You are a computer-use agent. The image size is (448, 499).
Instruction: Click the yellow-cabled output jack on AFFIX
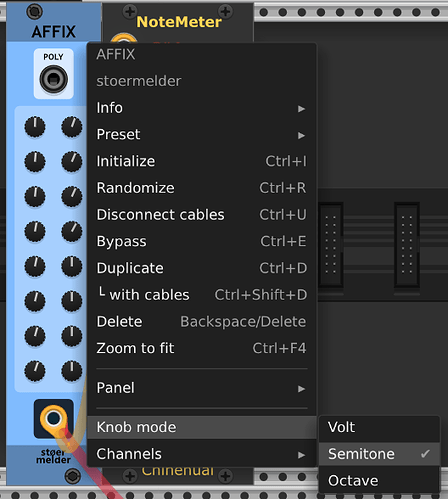(53, 418)
